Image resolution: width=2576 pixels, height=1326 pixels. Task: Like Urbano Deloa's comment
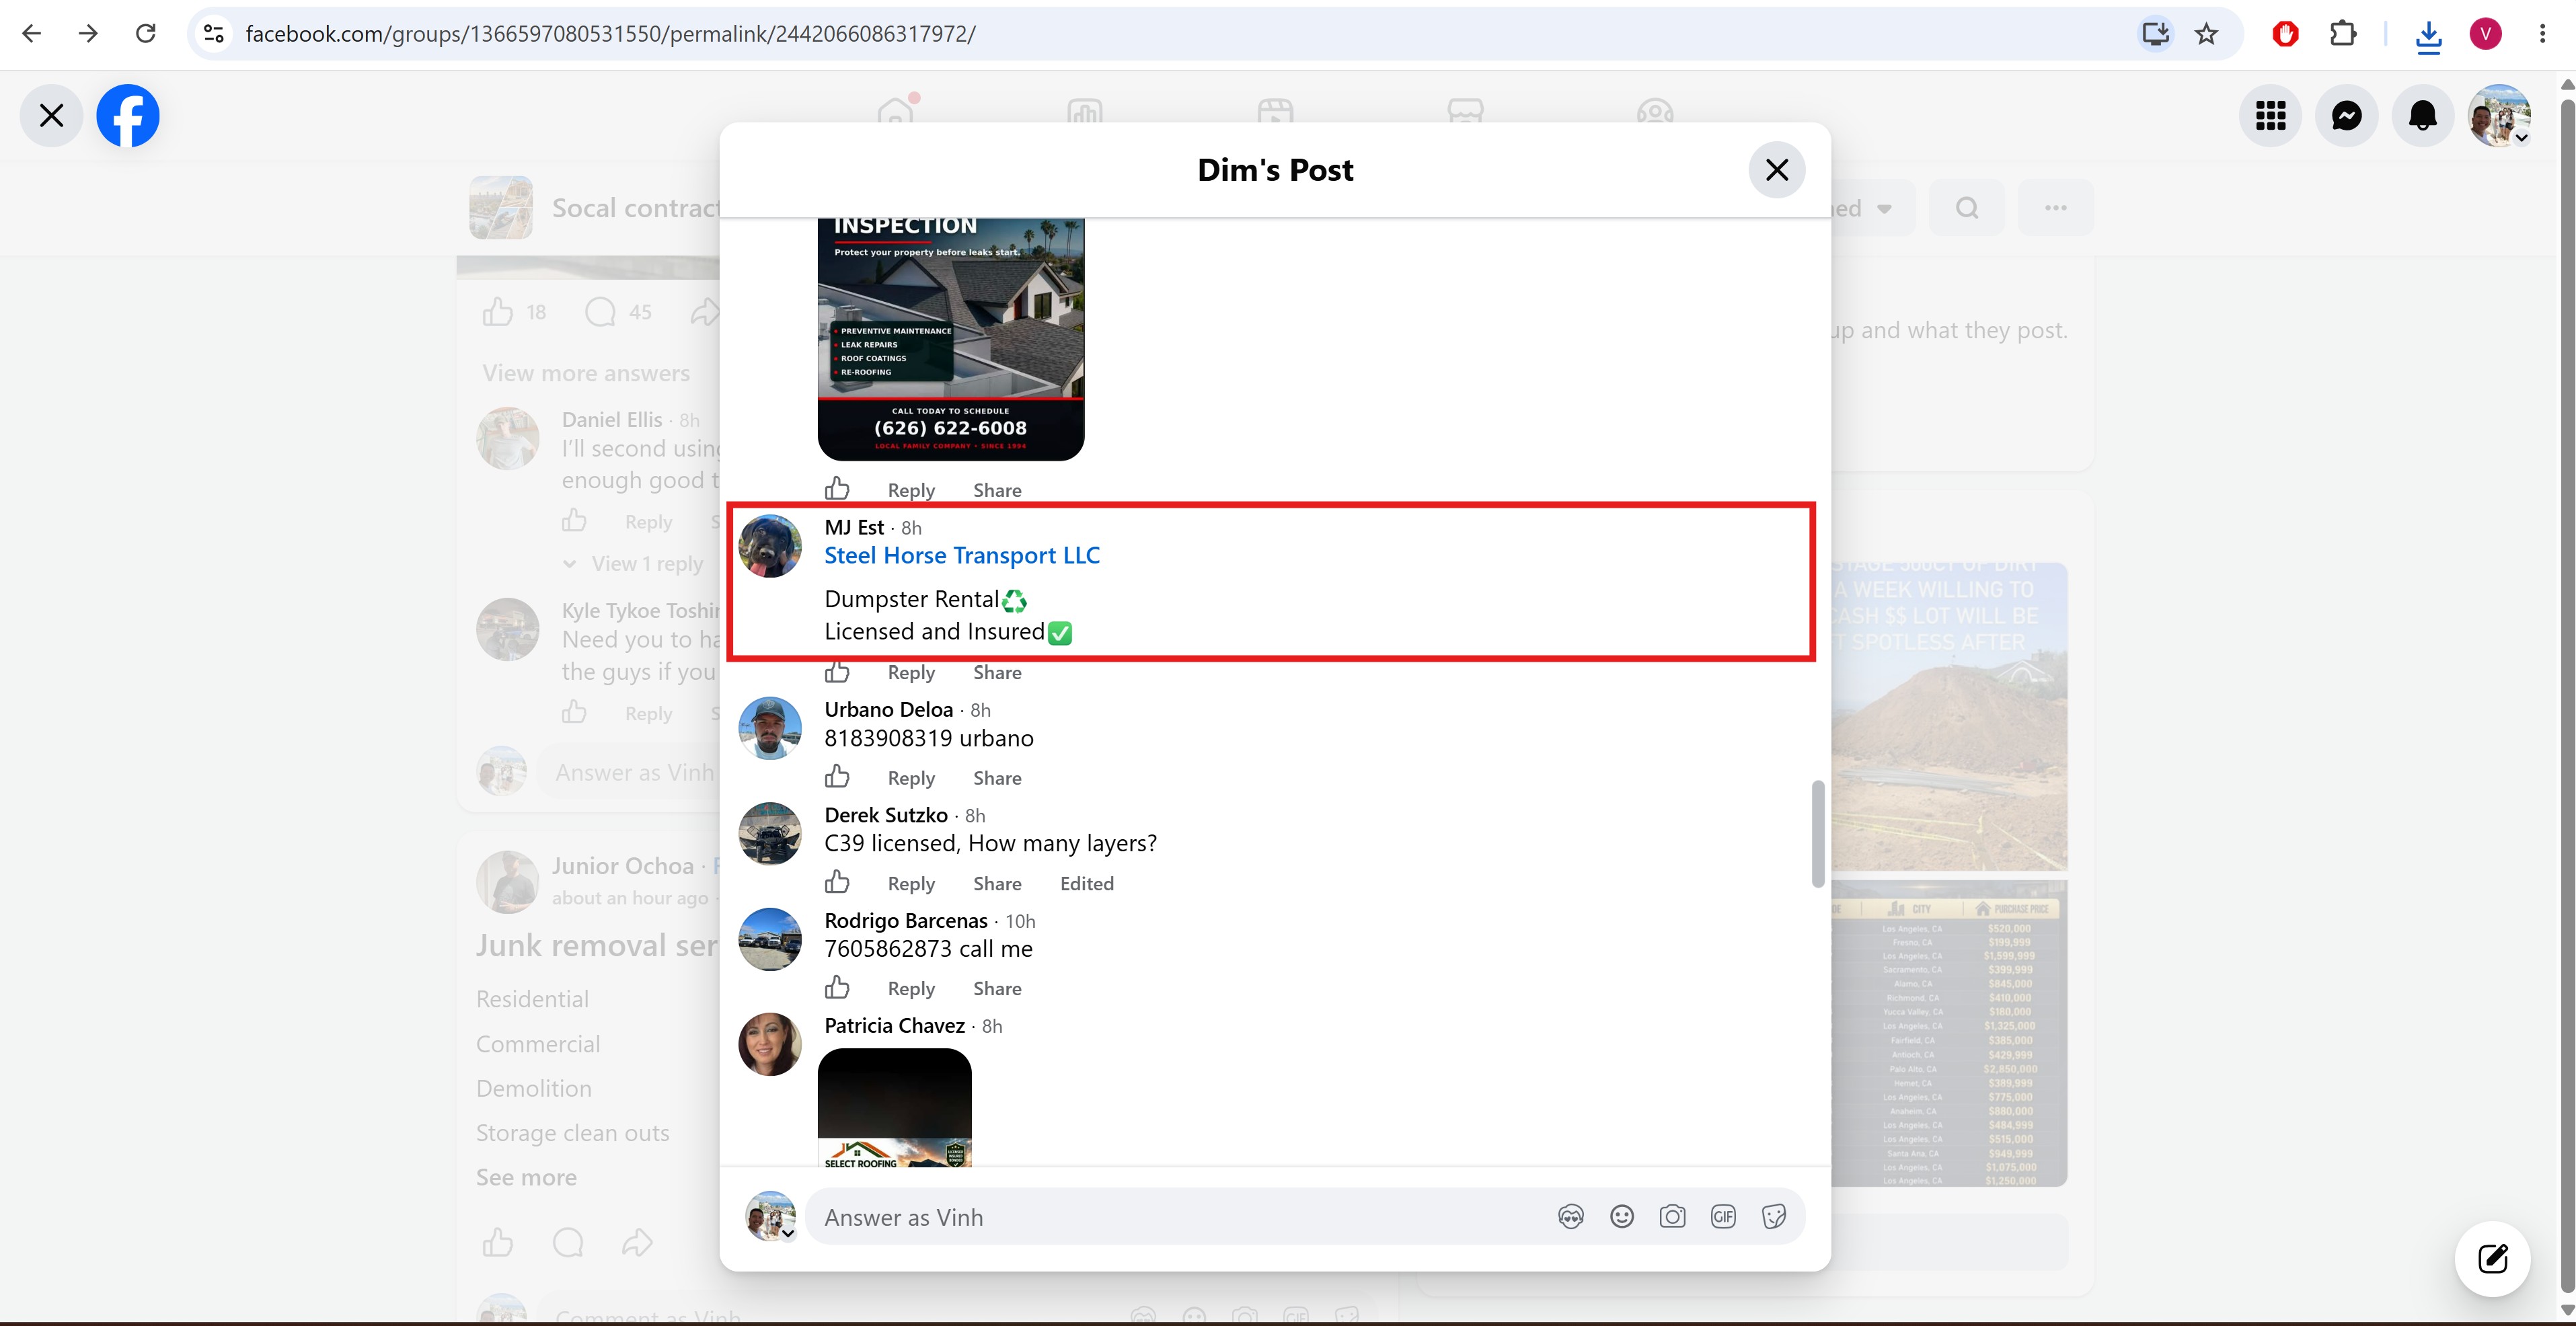pos(837,777)
